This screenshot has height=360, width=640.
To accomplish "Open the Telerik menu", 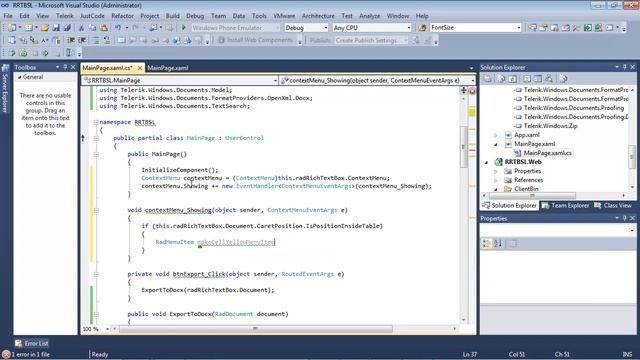I will (64, 16).
